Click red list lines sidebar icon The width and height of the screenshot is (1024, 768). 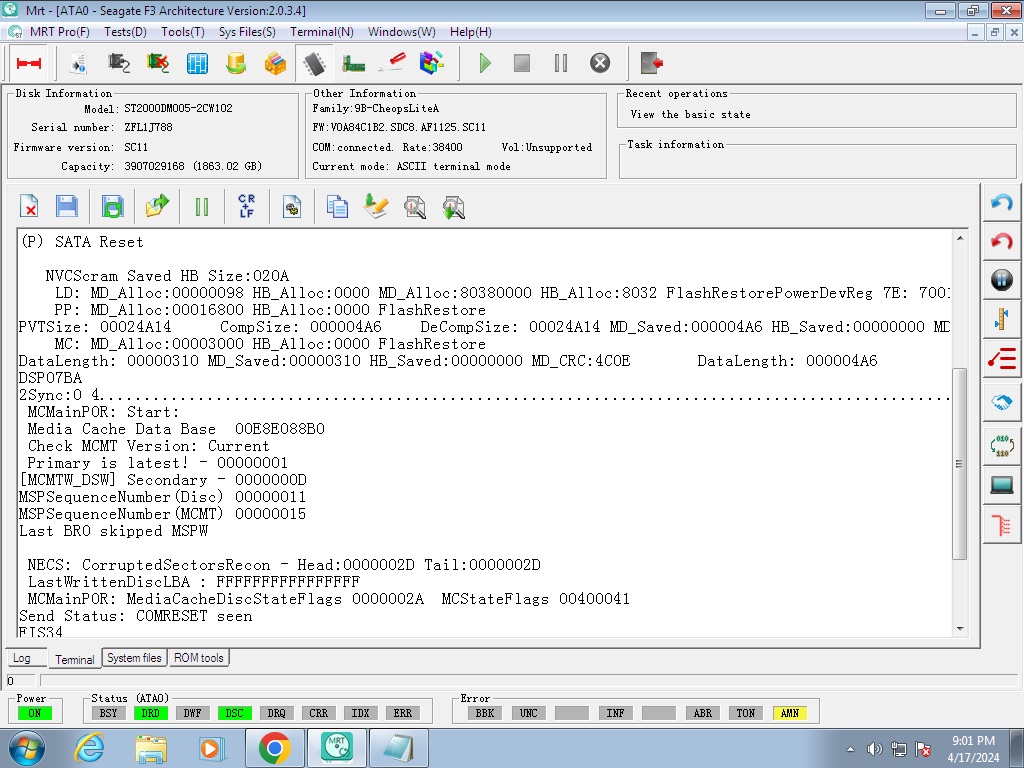coord(1001,359)
